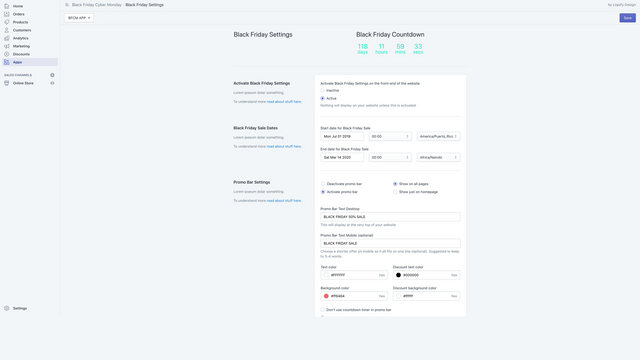Image resolution: width=640 pixels, height=360 pixels.
Task: Select the Inactive radio option
Action: click(x=322, y=91)
